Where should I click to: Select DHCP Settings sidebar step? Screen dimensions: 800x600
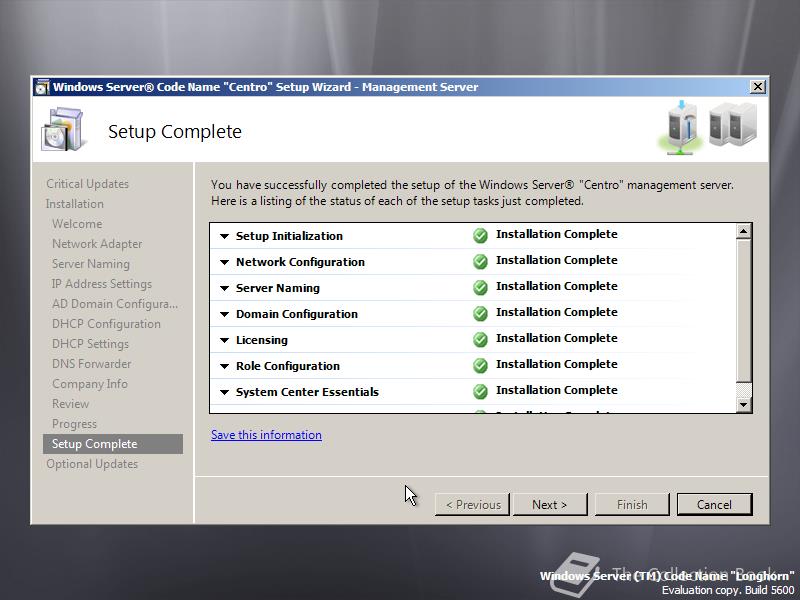point(90,344)
